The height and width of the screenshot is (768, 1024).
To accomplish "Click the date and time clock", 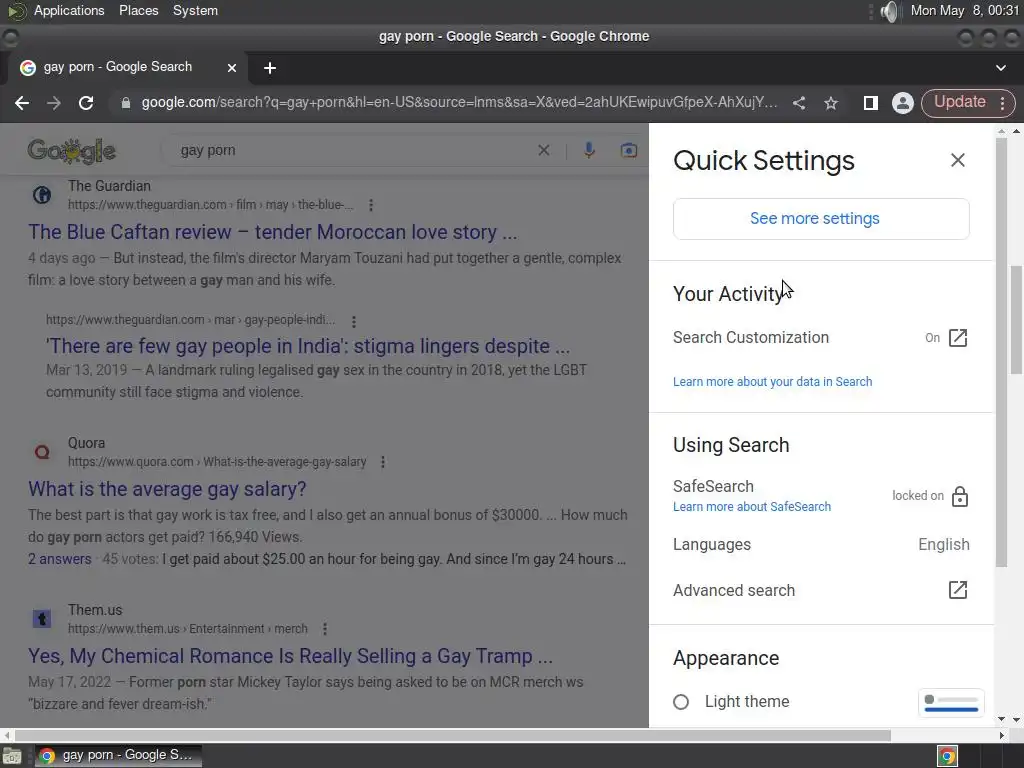I will [x=965, y=10].
